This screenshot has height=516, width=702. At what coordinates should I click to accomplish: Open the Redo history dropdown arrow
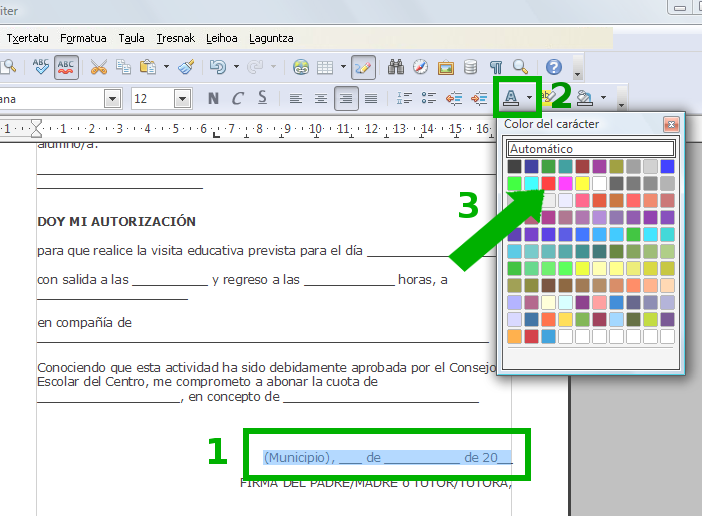pos(273,67)
